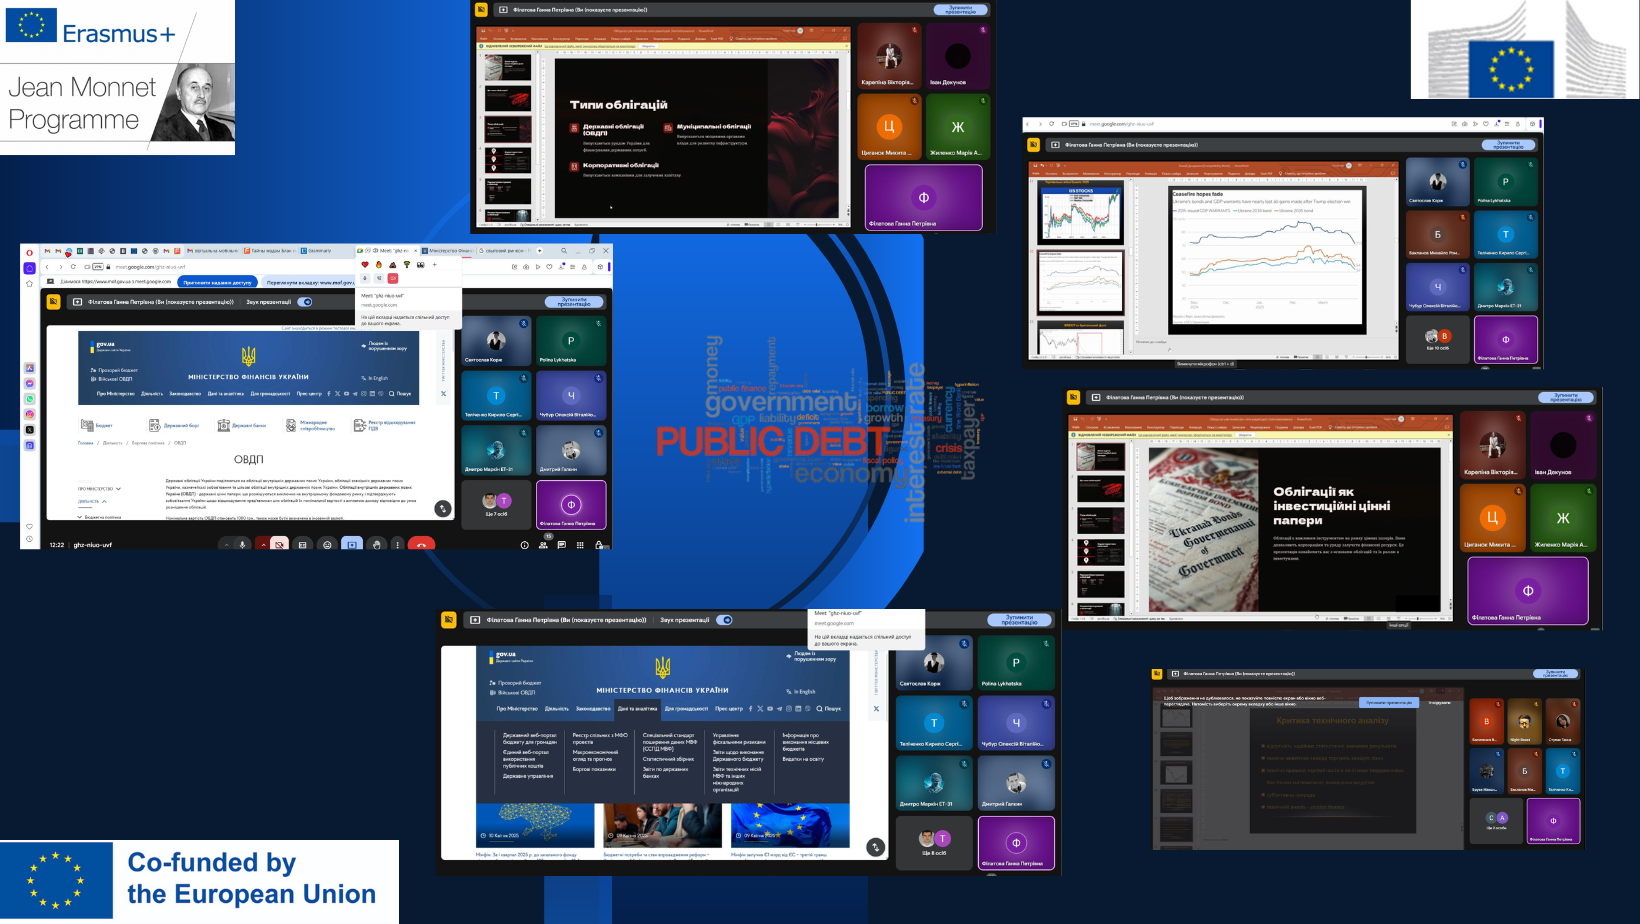
Task: Click Припинити надання доступу button
Action: point(217,282)
